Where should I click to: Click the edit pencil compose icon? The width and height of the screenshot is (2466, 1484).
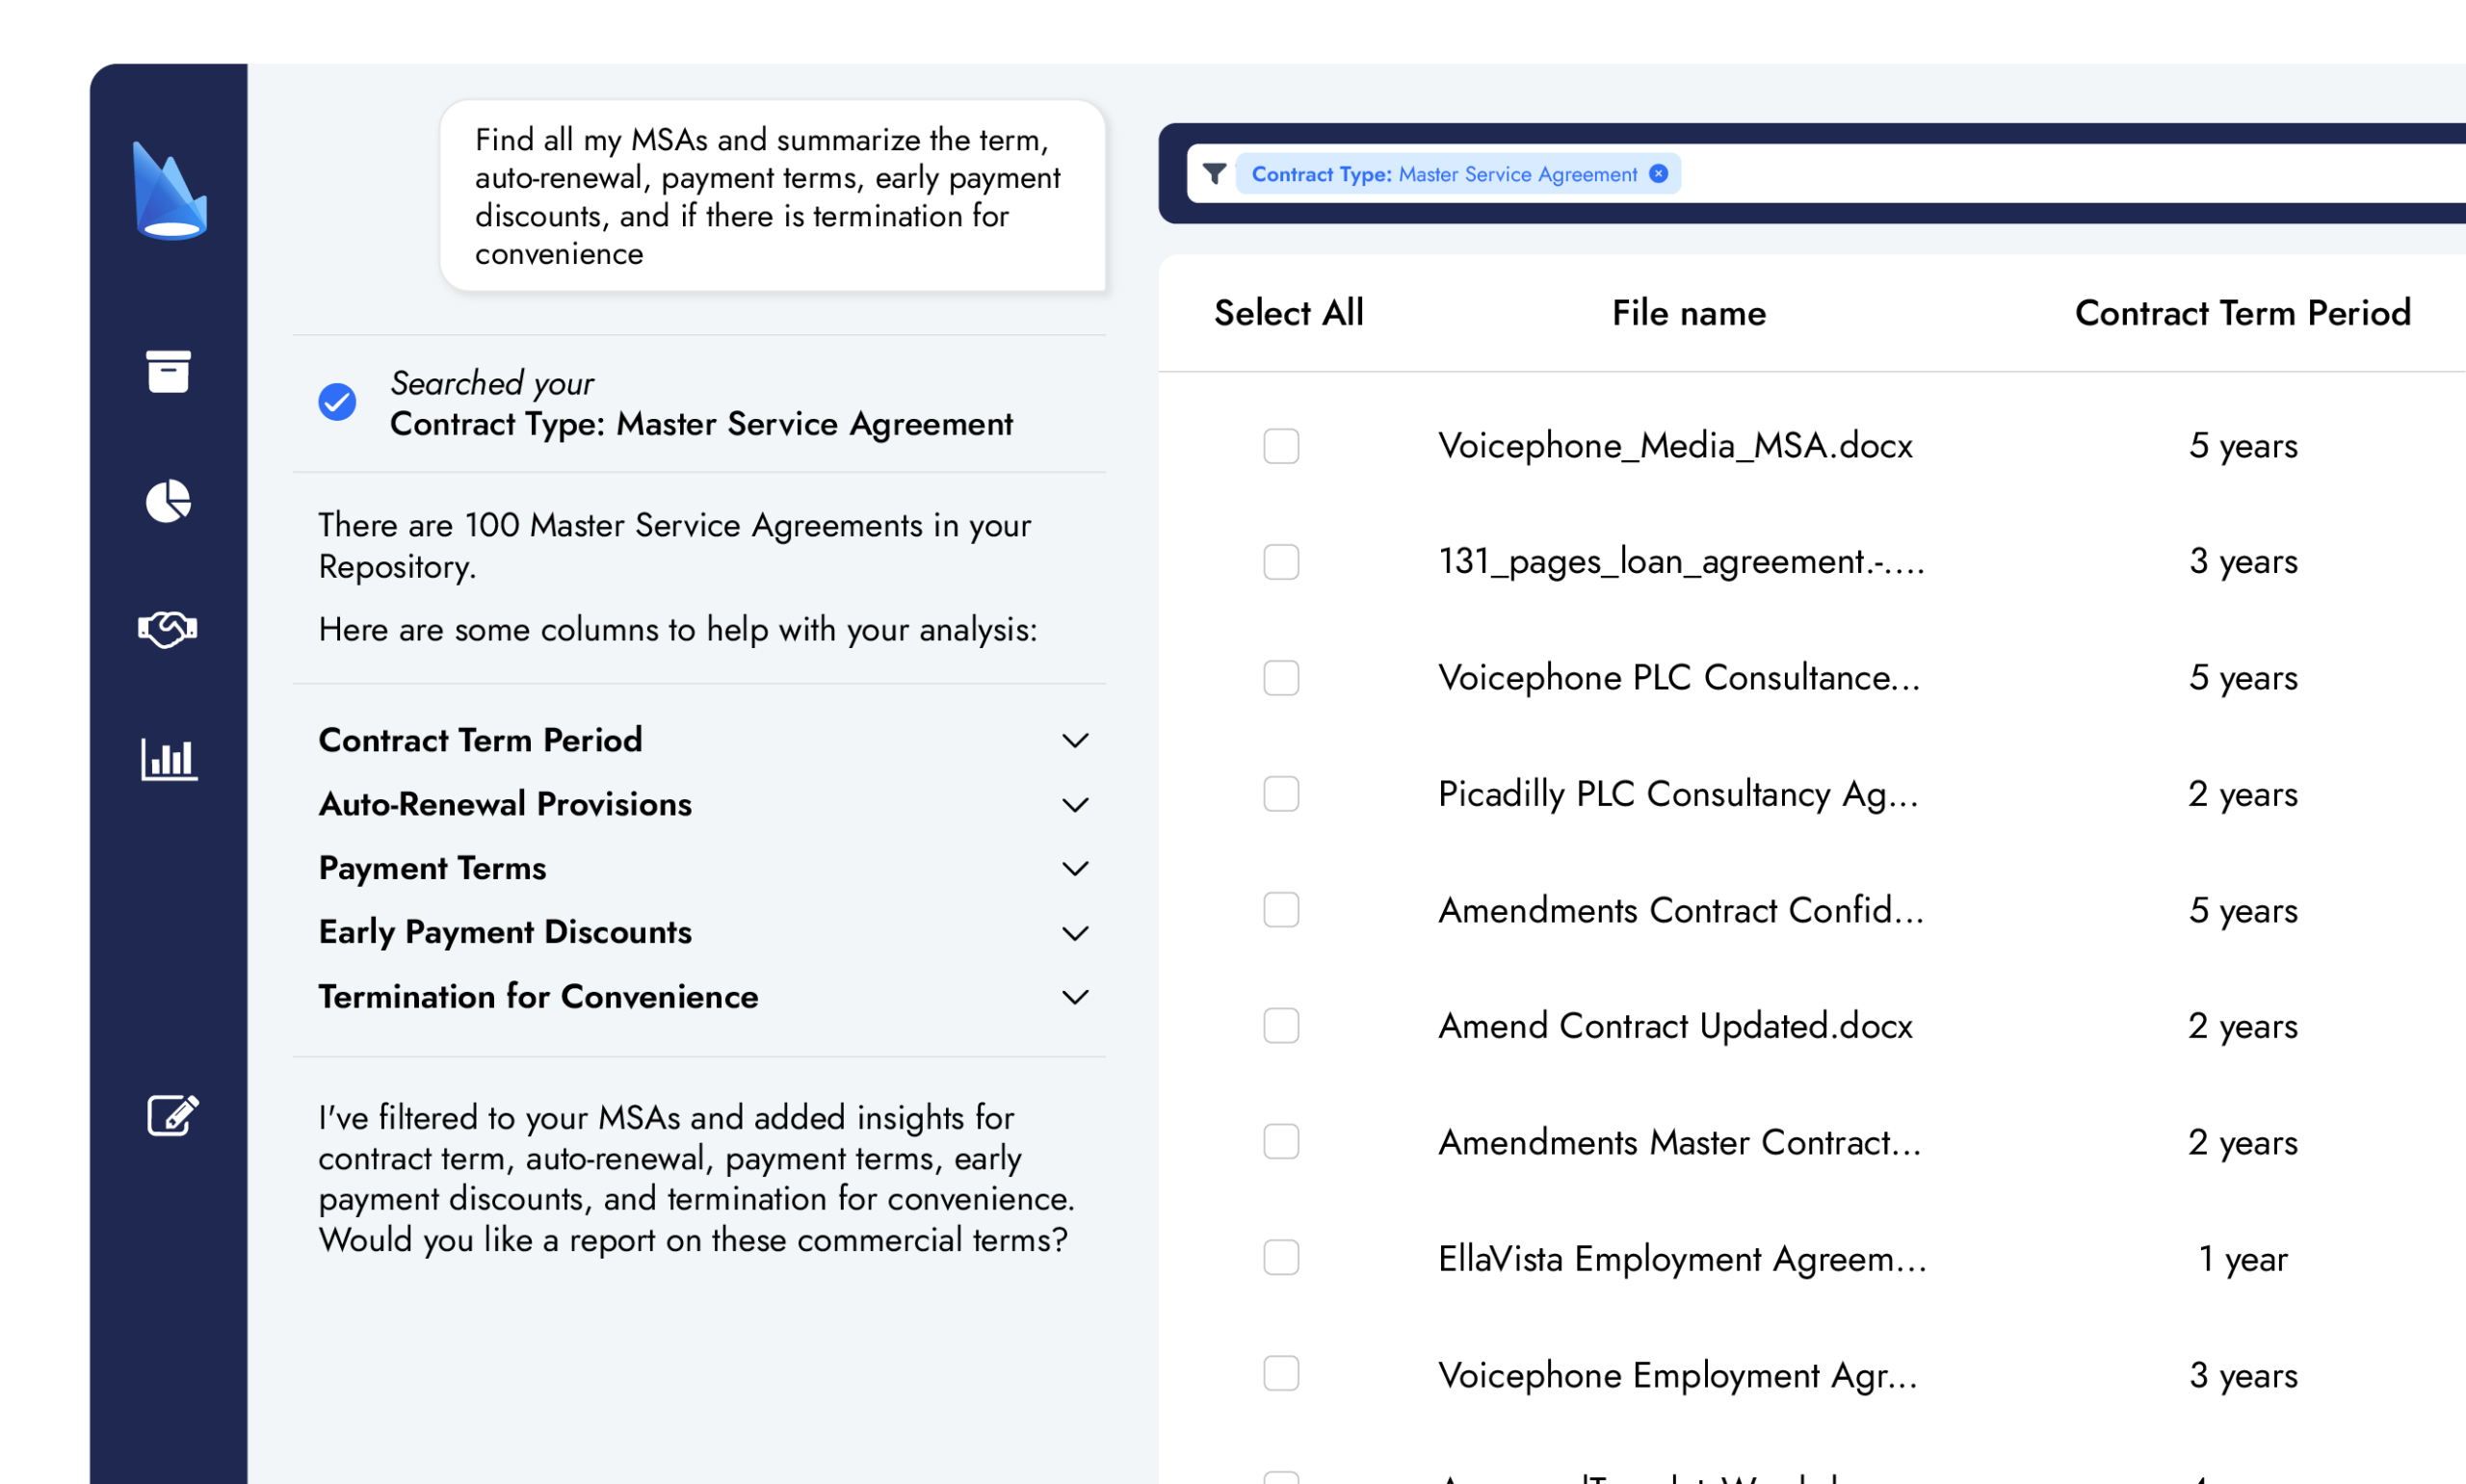(172, 1115)
